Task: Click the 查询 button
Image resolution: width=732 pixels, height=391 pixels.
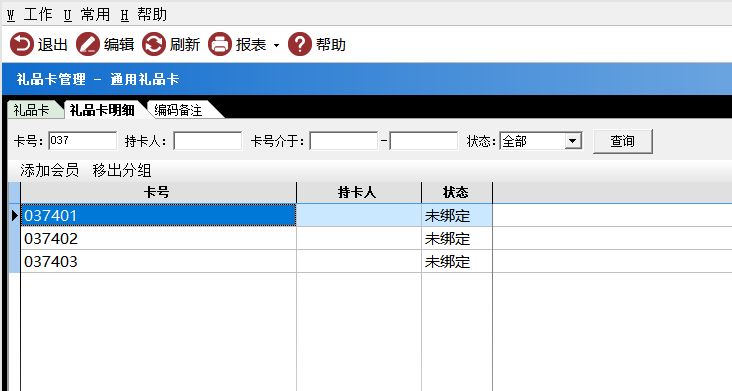Action: 623,141
